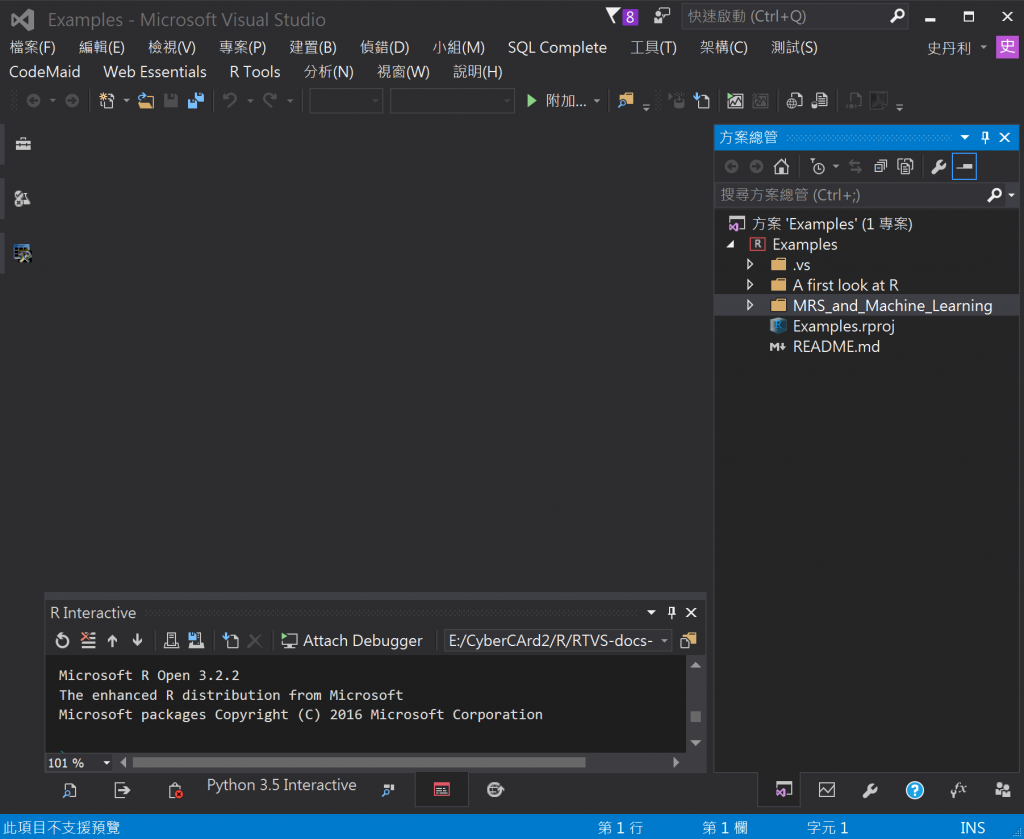Expand the MRS_and_Machine_Learning folder

[750, 305]
